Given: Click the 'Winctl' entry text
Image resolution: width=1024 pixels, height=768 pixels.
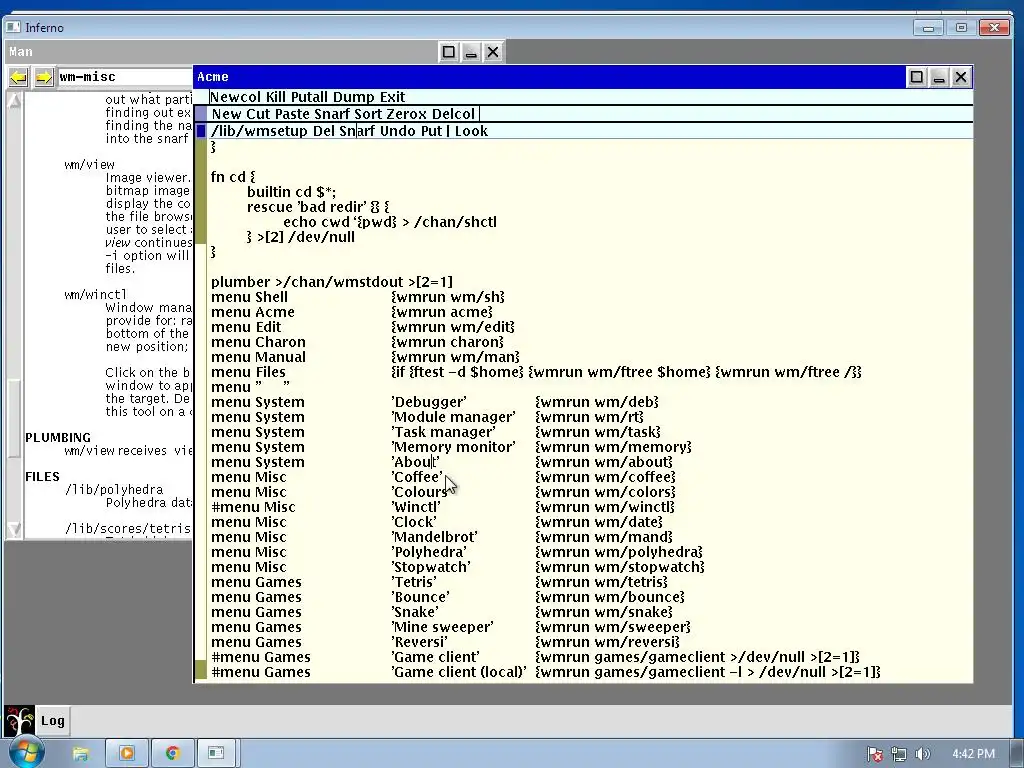Looking at the screenshot, I should (416, 507).
